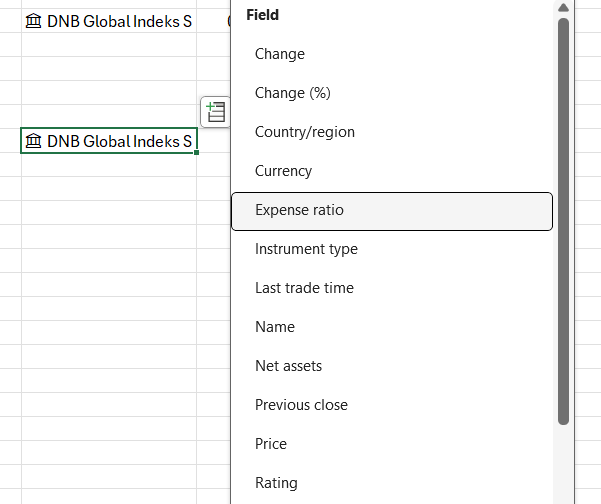Click the bank icon in the selected cell
The image size is (601, 504).
pyautogui.click(x=34, y=142)
